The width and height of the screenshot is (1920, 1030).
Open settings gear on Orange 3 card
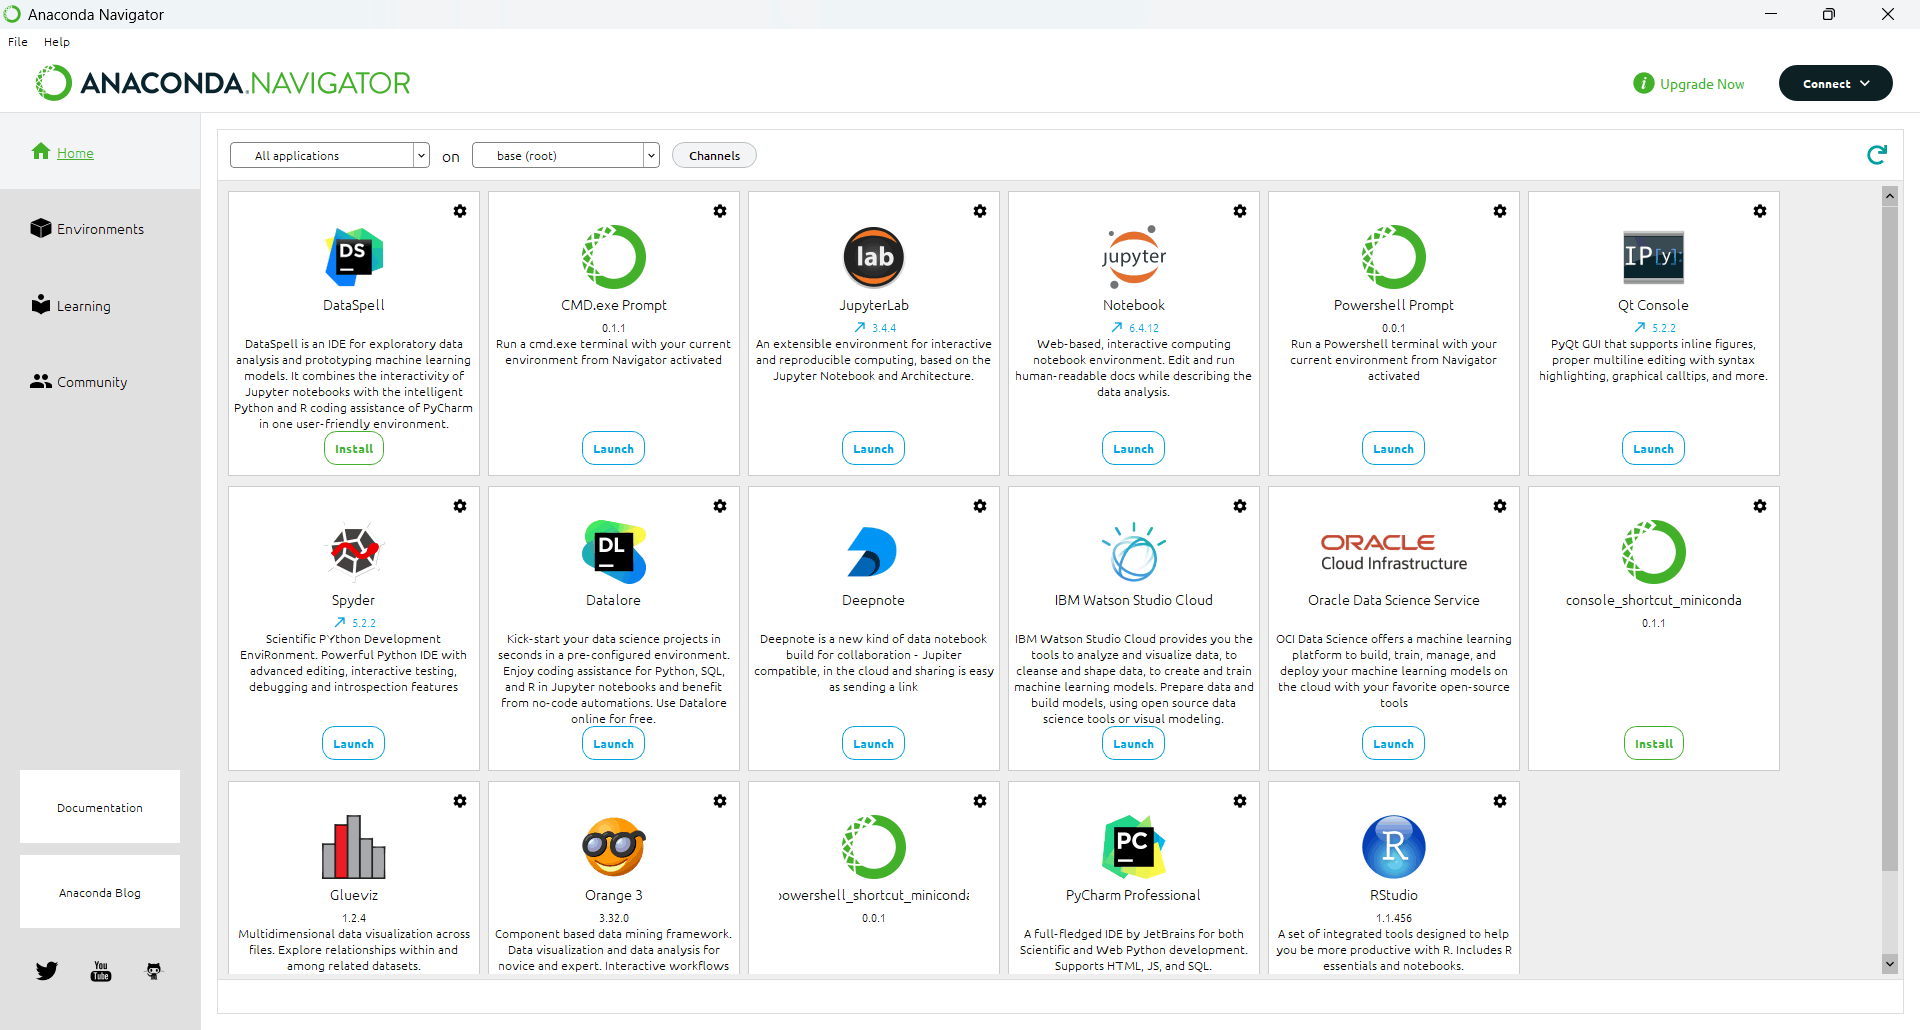click(x=720, y=801)
